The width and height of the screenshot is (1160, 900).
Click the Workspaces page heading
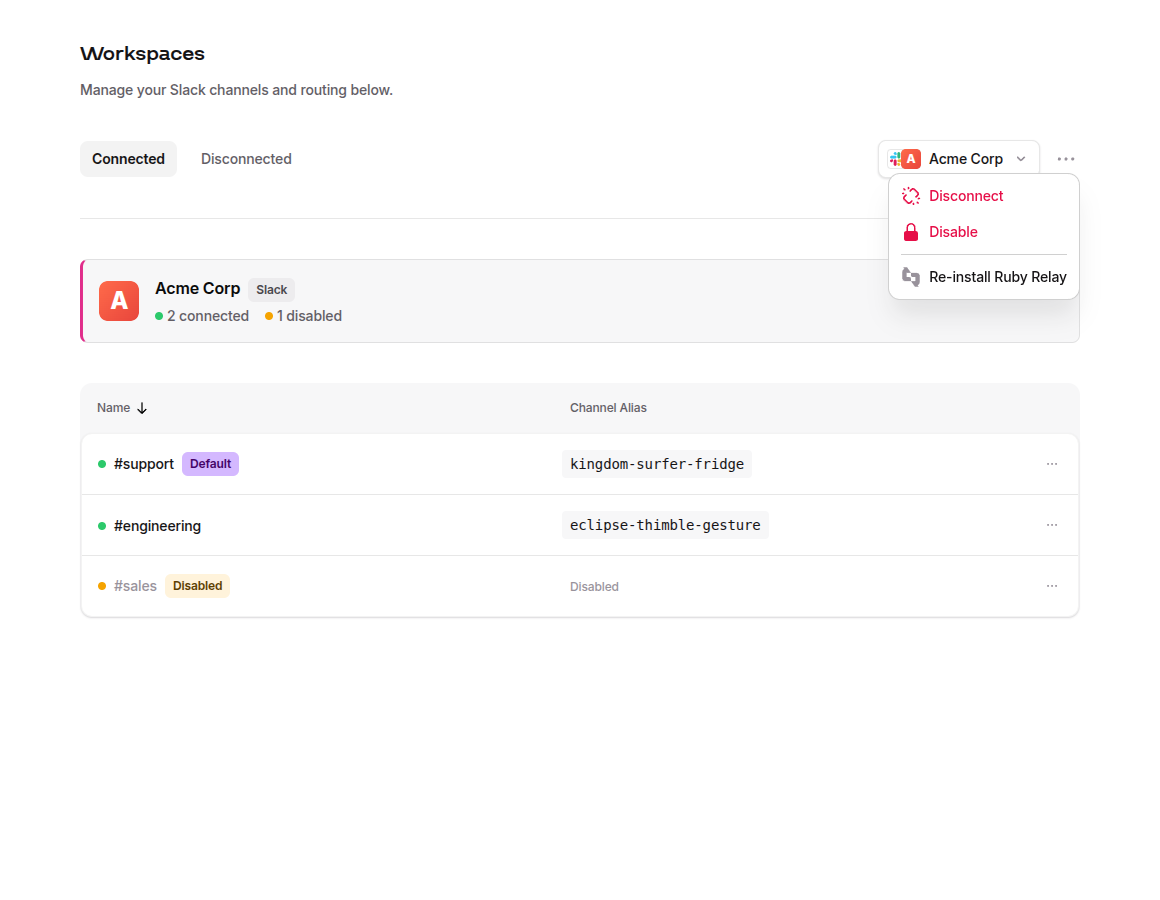(x=142, y=53)
